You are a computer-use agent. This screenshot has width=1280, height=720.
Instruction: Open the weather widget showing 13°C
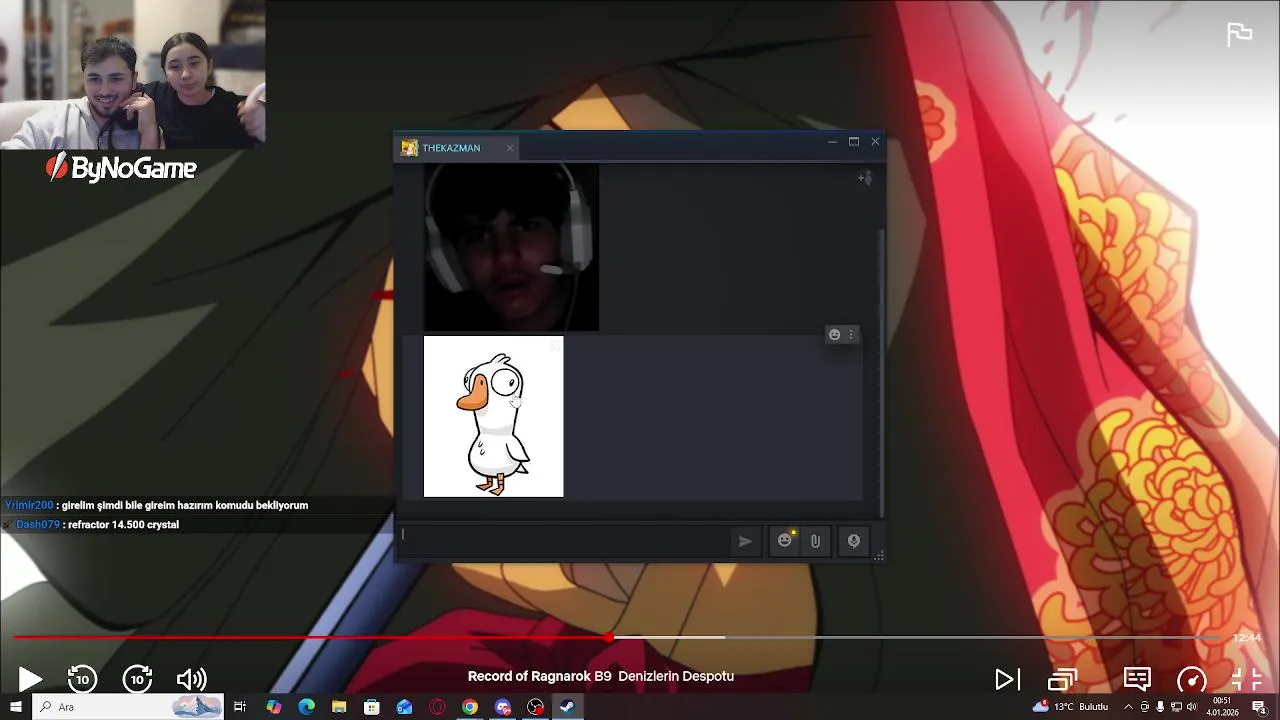pyautogui.click(x=1070, y=707)
